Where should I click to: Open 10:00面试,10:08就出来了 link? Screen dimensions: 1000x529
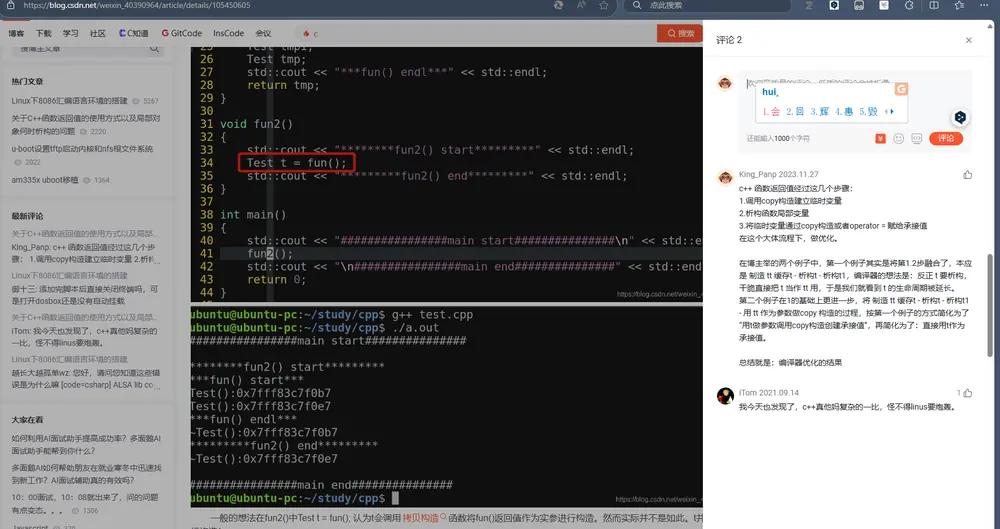(x=85, y=503)
